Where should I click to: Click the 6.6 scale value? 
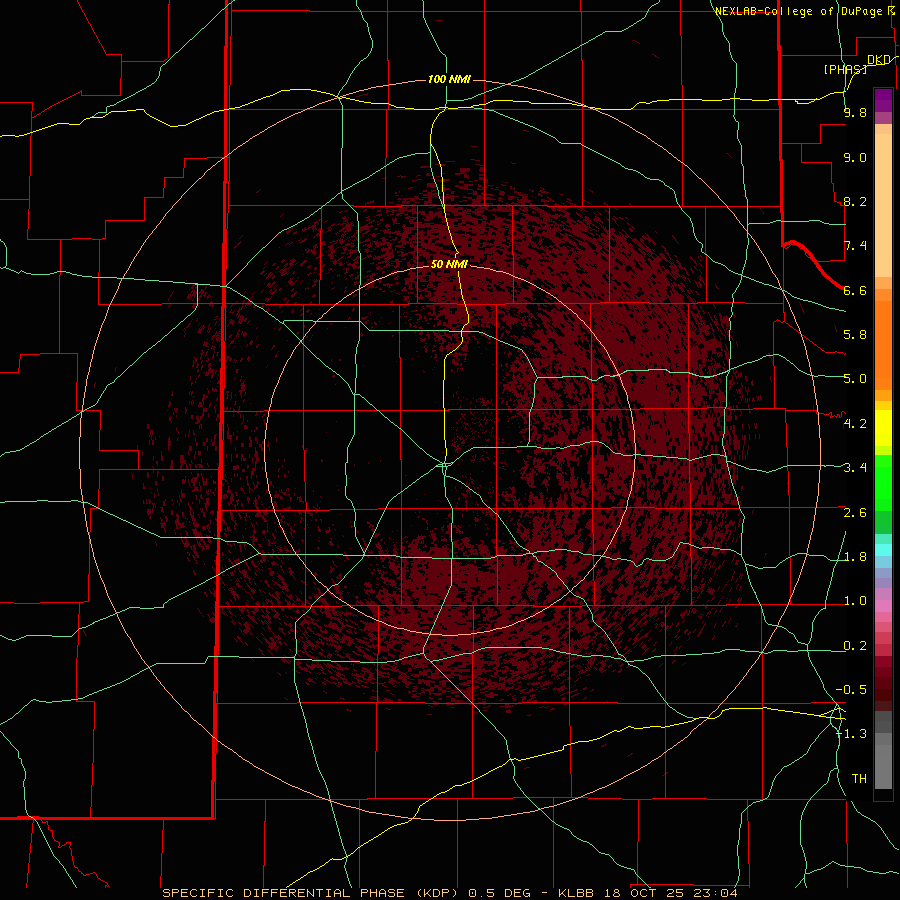(x=855, y=290)
